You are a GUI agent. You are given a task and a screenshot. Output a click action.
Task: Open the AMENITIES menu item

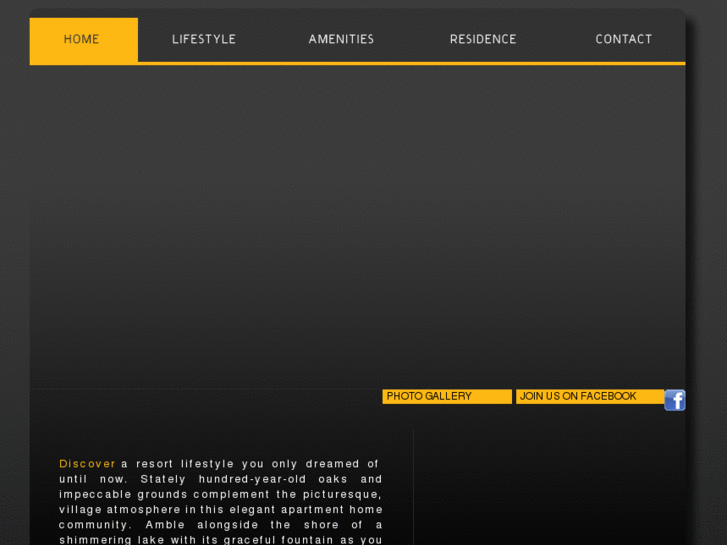click(341, 39)
